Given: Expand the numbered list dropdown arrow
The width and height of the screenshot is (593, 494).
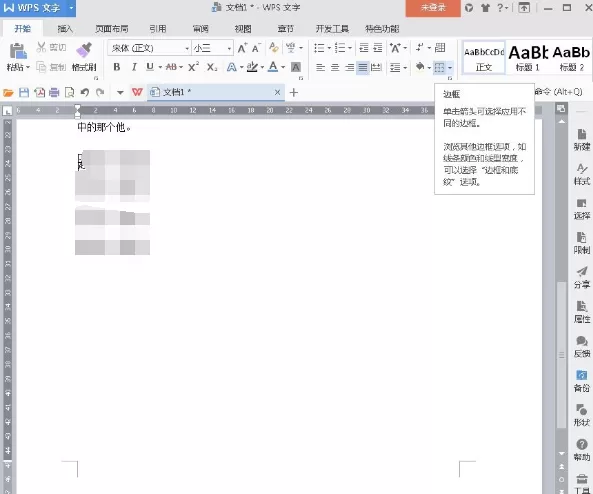Looking at the screenshot, I should click(350, 48).
